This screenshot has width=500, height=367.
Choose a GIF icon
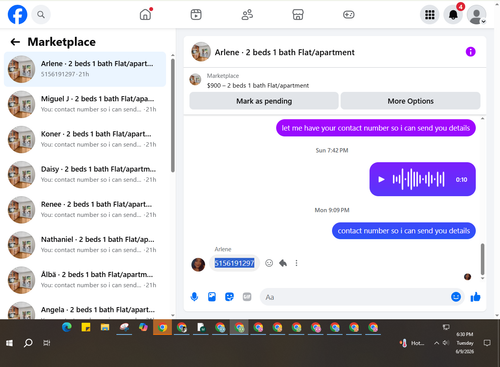tap(247, 297)
